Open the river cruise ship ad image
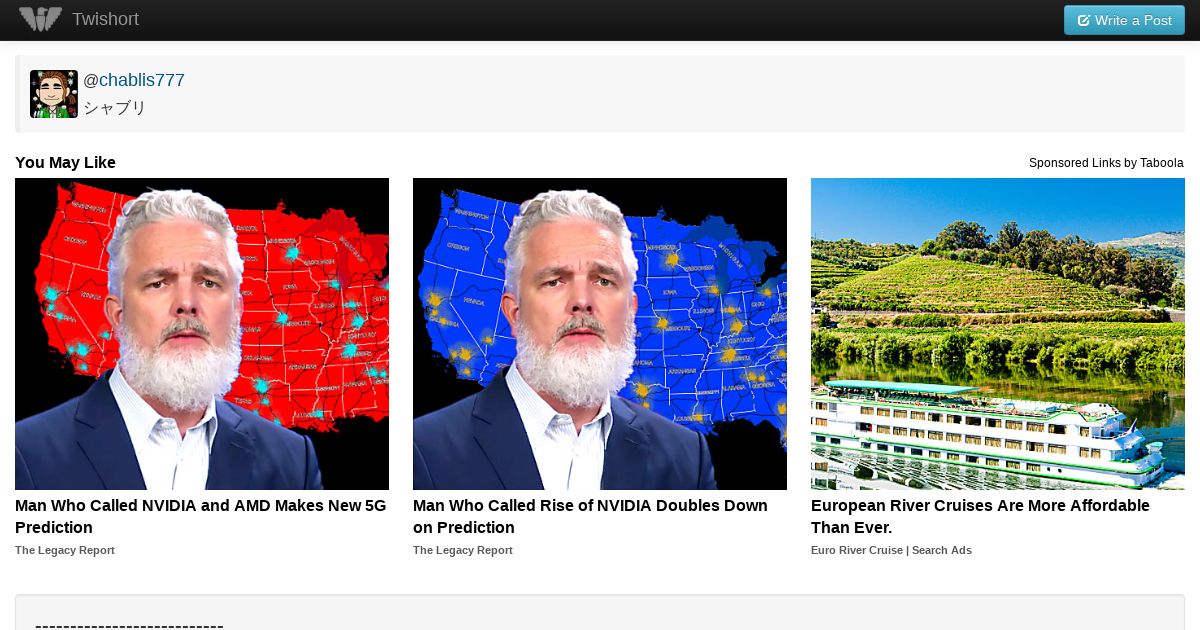Screen dimensions: 1200x630 click(x=998, y=334)
